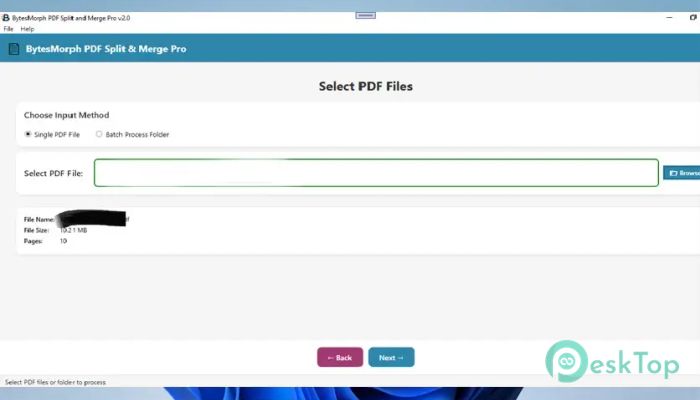Image resolution: width=700 pixels, height=400 pixels.
Task: Click the 'Select PDF File:' label
Action: click(54, 173)
